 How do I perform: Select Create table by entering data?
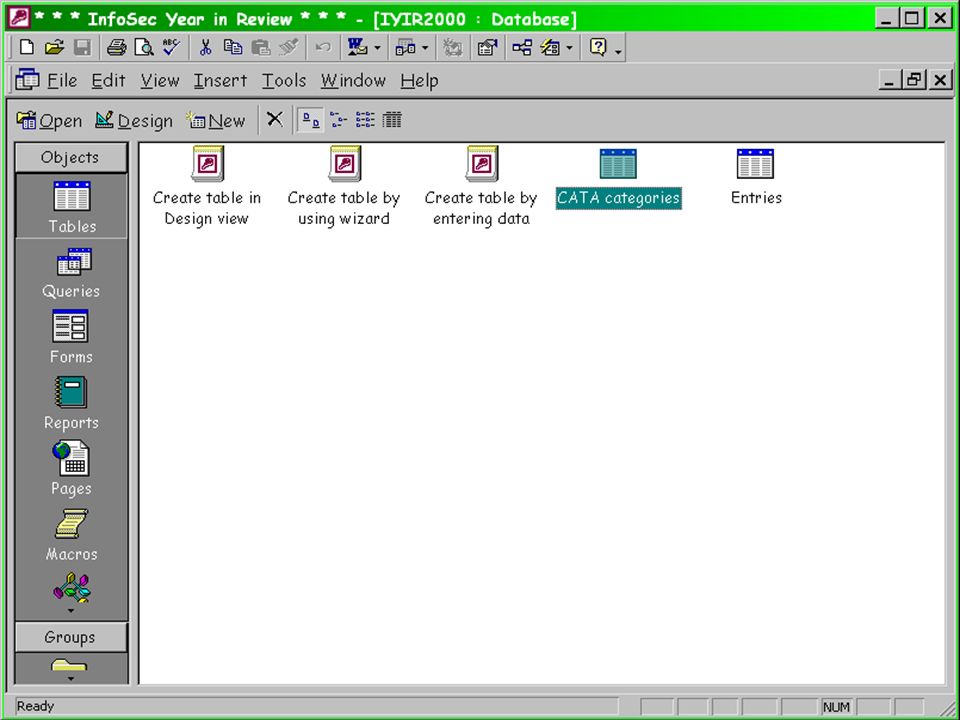(481, 187)
